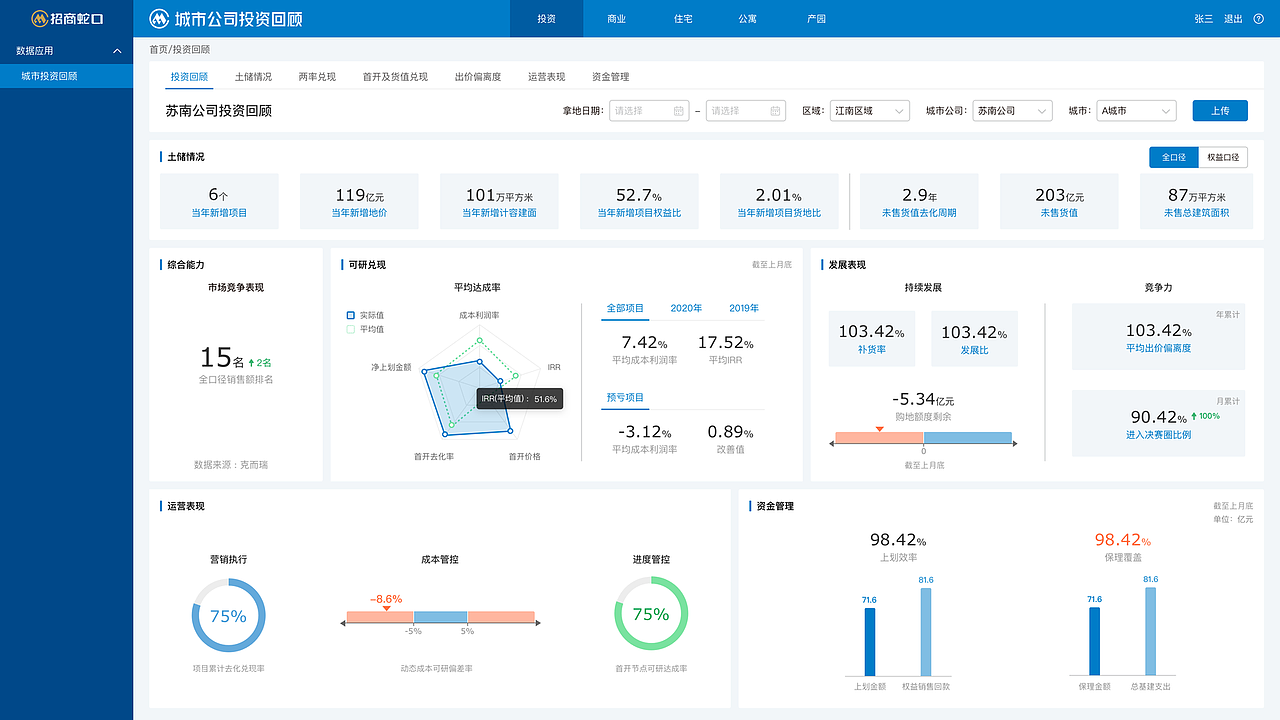Image resolution: width=1280 pixels, height=720 pixels.
Task: Click the 上传 button
Action: pyautogui.click(x=1220, y=111)
